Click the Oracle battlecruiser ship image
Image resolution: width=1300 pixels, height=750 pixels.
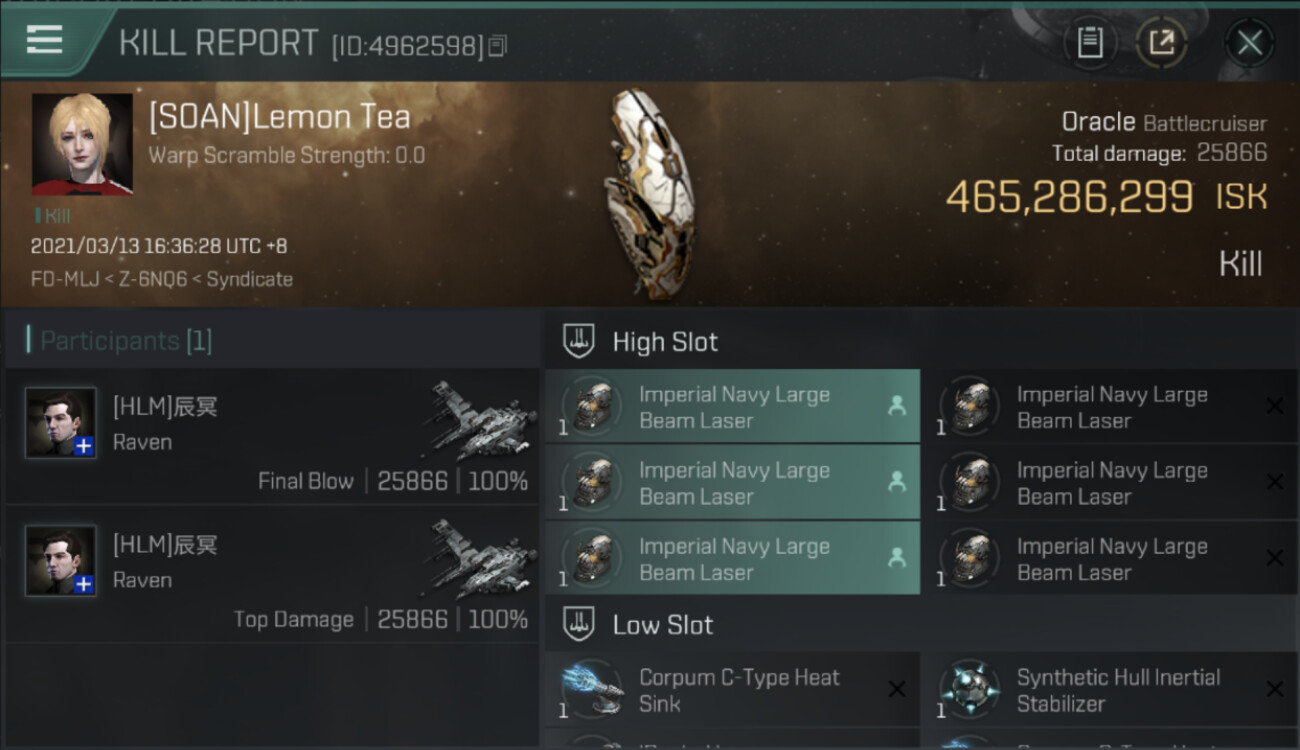click(650, 193)
